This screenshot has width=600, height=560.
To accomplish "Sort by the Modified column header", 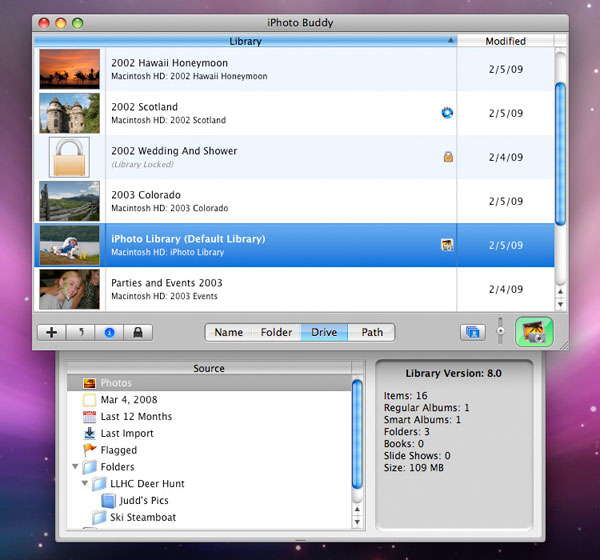I will point(505,41).
